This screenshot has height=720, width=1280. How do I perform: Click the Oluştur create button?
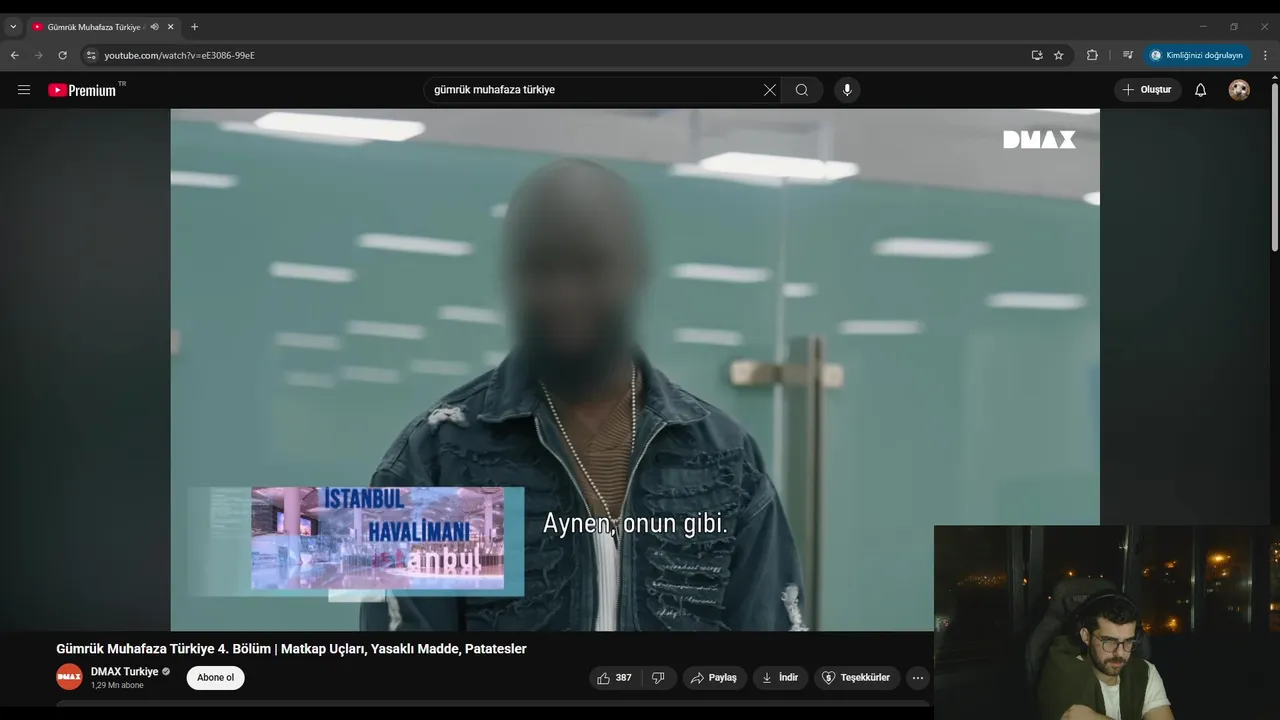point(1148,90)
